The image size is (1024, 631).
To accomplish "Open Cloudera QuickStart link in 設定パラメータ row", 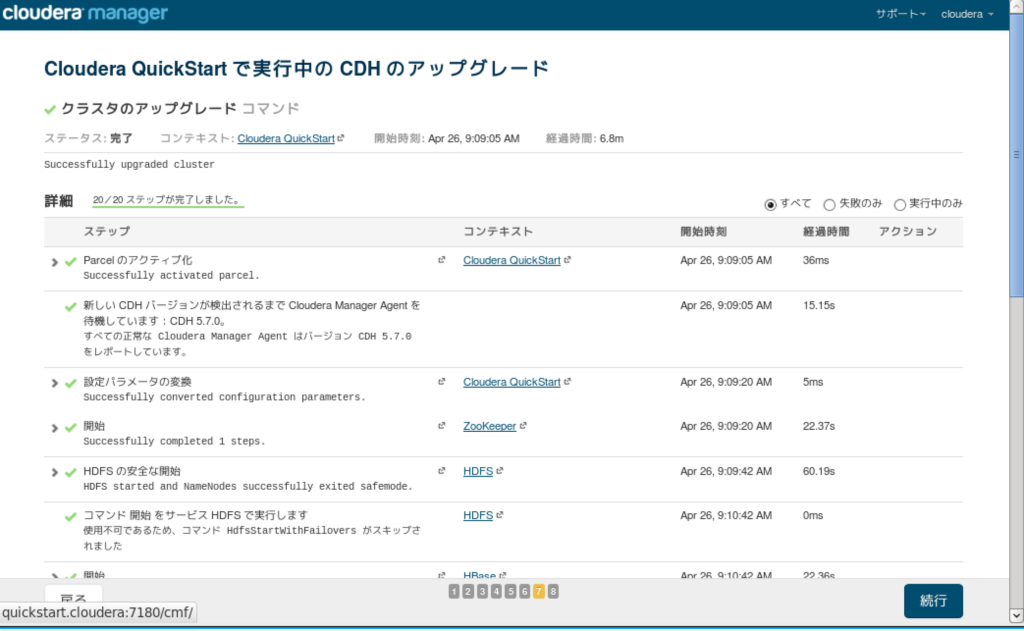I will tap(512, 382).
